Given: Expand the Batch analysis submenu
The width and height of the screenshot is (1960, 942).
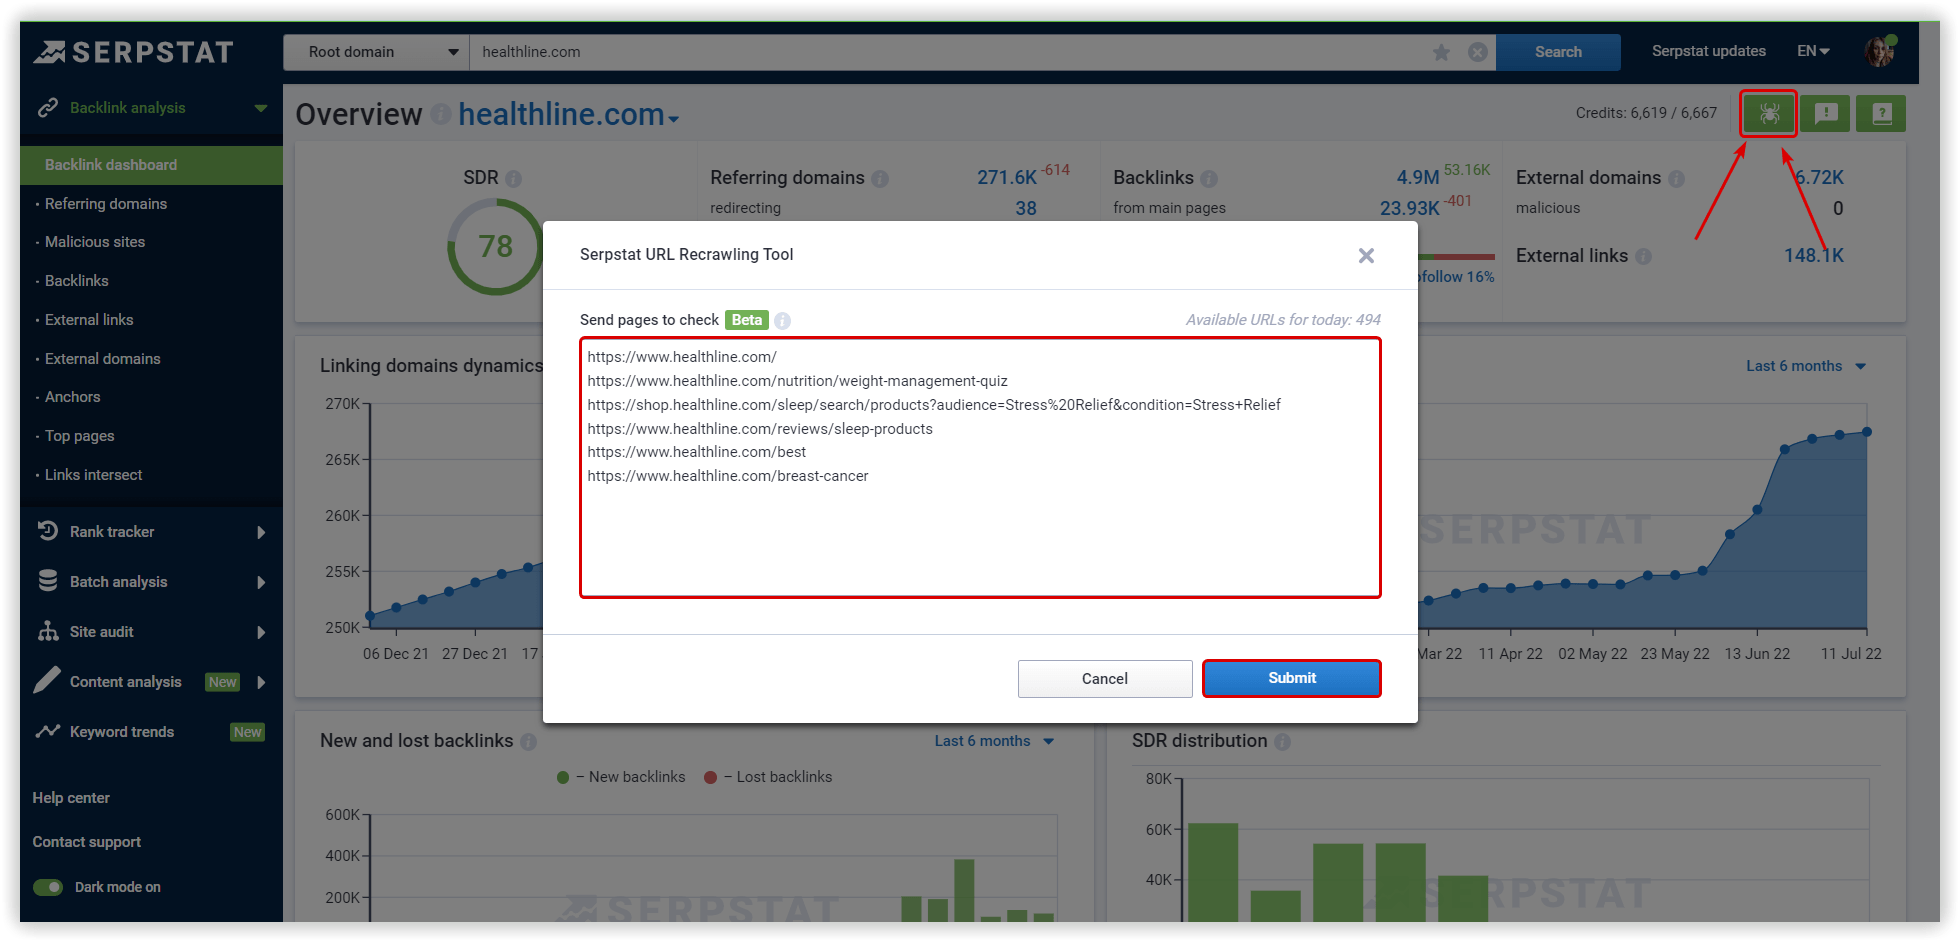Looking at the screenshot, I should [x=261, y=582].
